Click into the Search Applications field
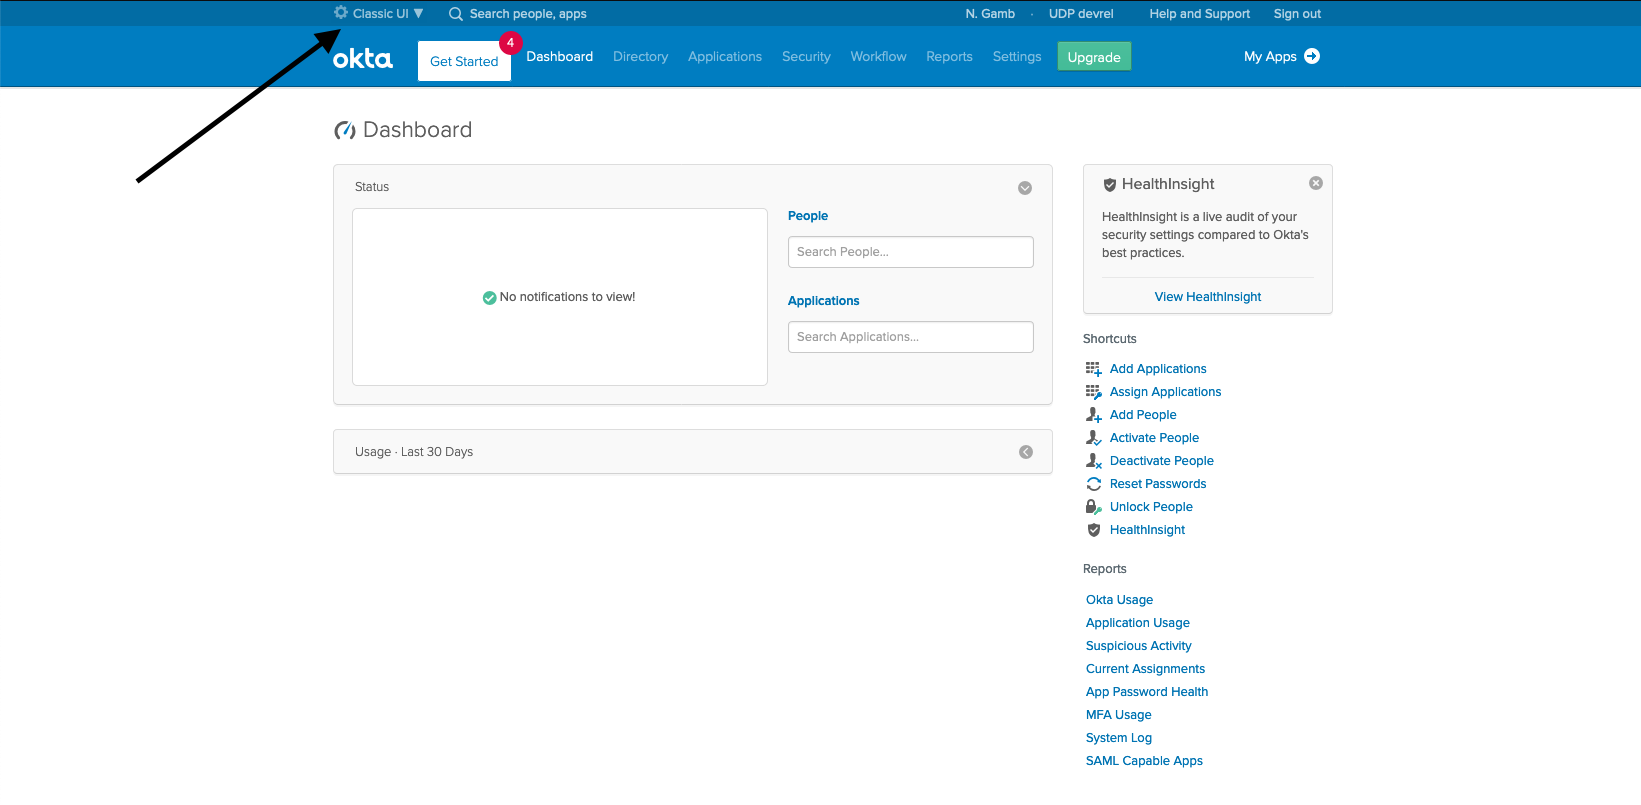Viewport: 1641px width, 805px height. pos(910,337)
